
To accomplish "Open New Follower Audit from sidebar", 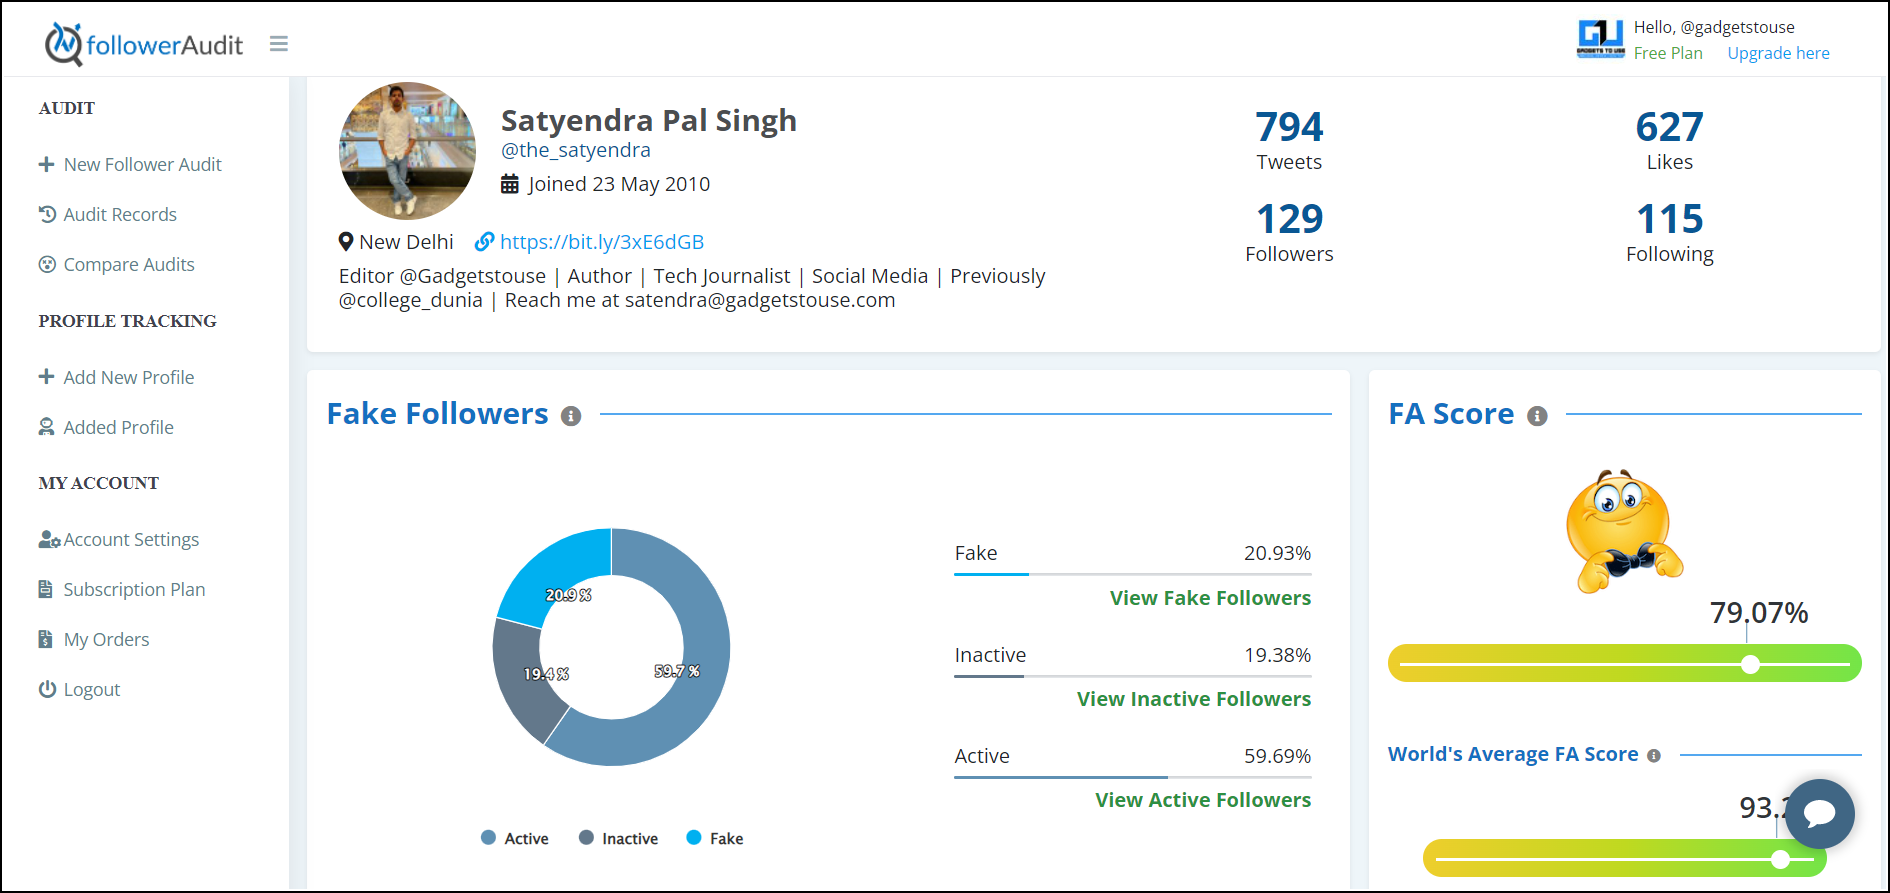I will pos(130,164).
